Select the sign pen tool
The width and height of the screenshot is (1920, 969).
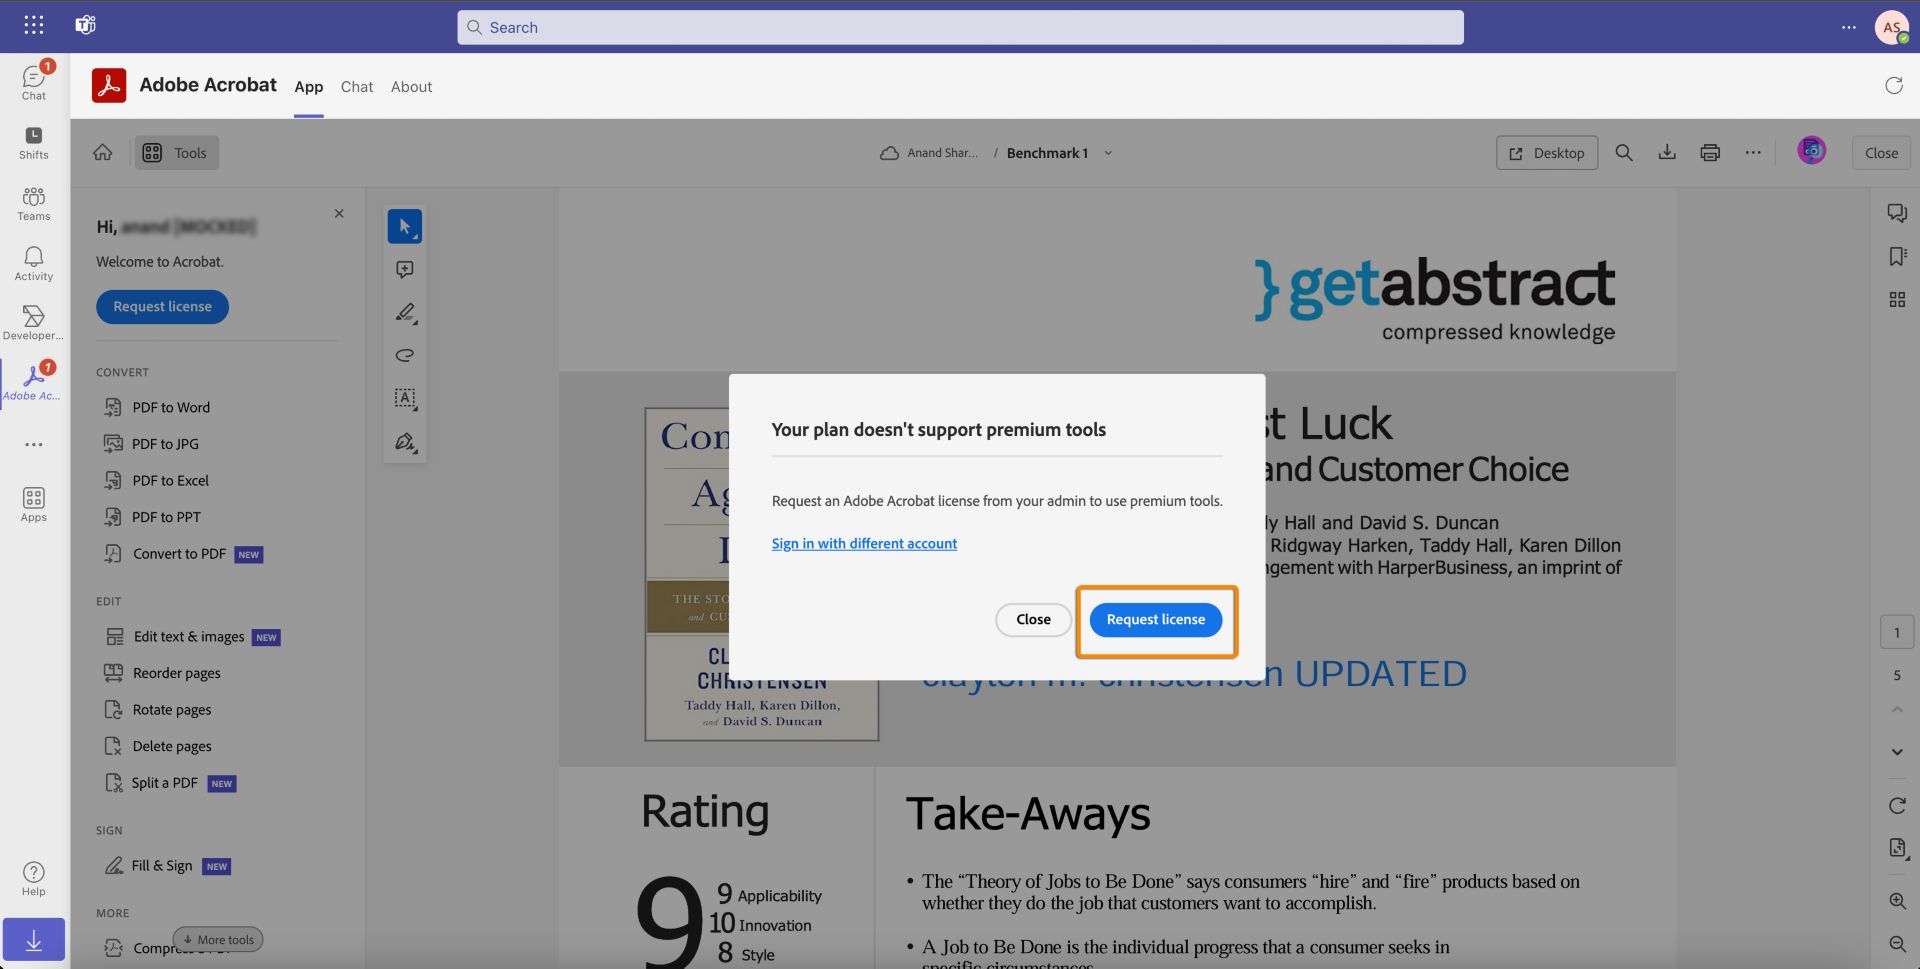(x=405, y=441)
